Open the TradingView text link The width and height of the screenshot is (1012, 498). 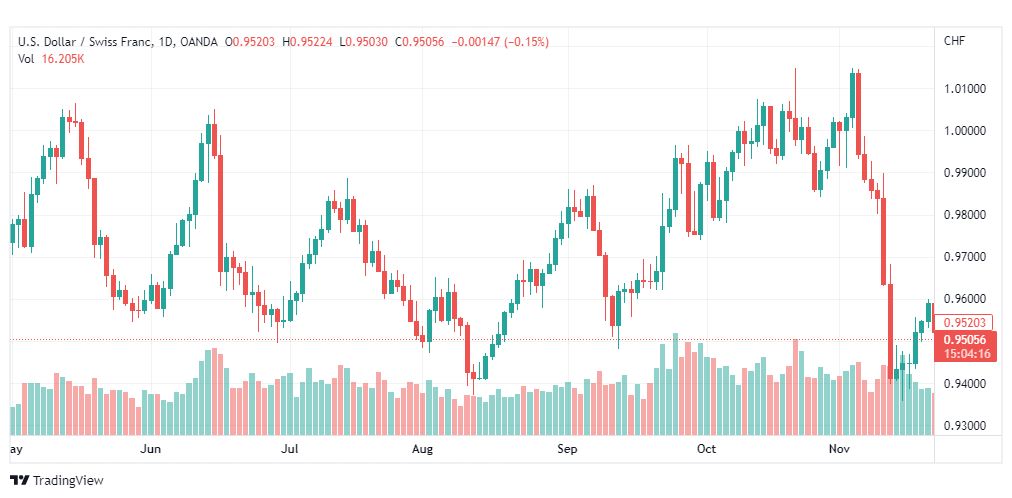68,481
